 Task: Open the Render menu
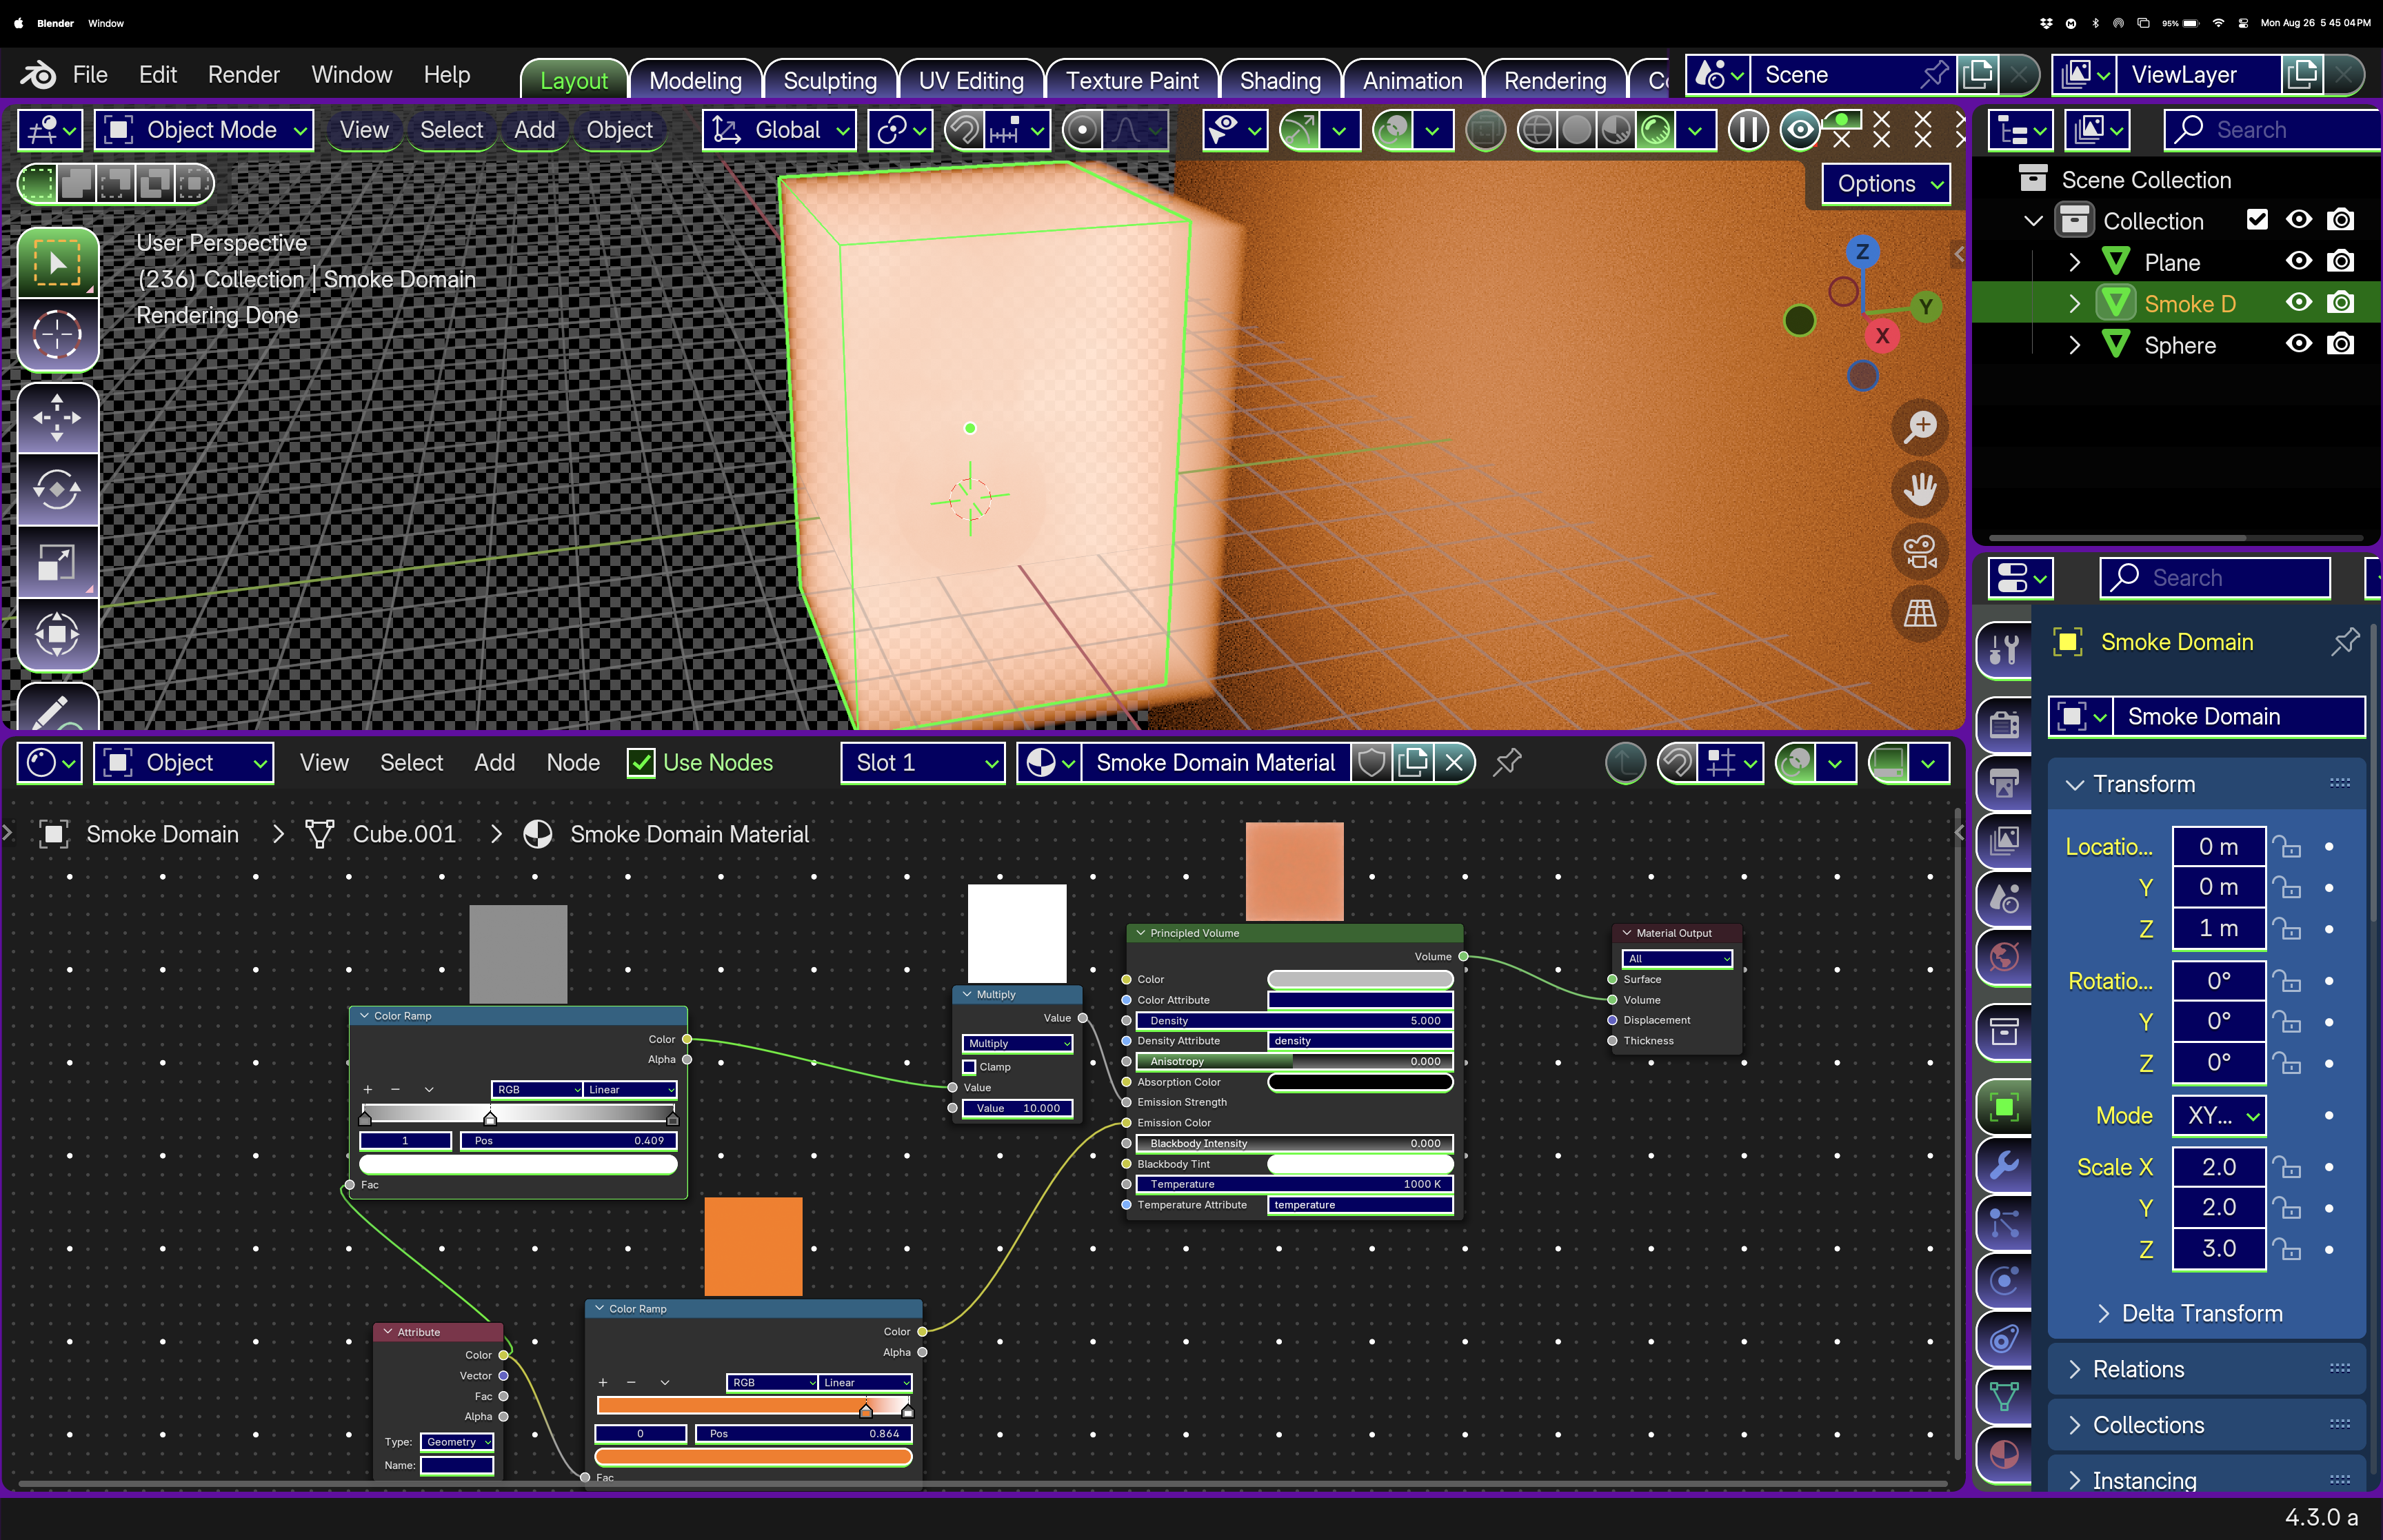[244, 75]
